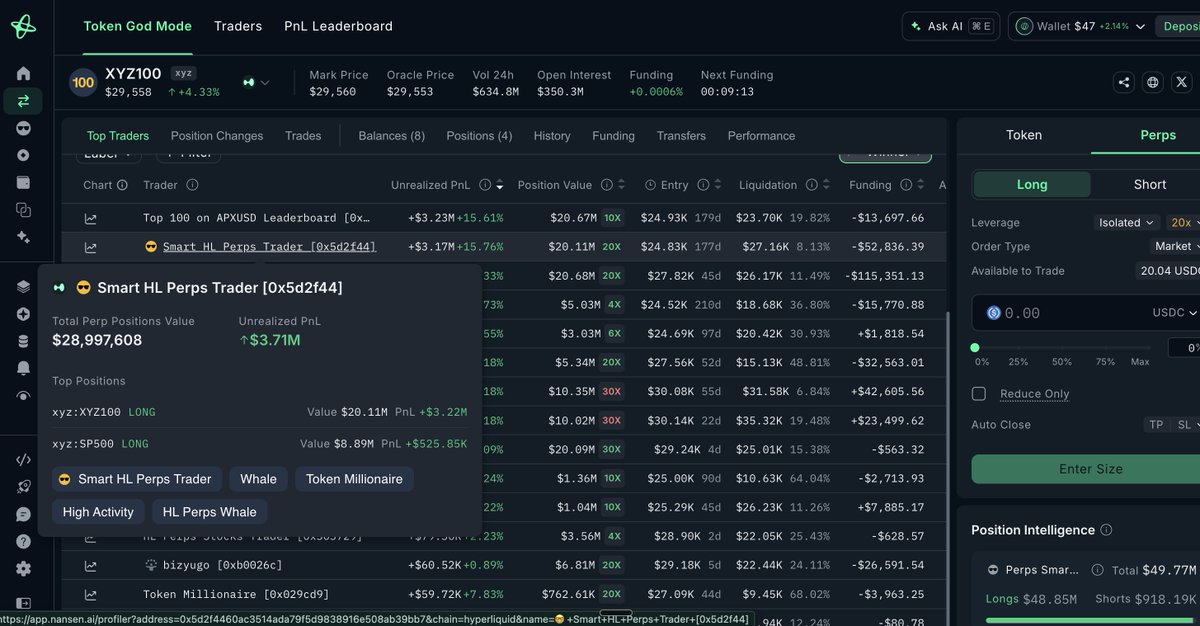The height and width of the screenshot is (626, 1200).
Task: Click the Ask AI button
Action: pyautogui.click(x=949, y=27)
